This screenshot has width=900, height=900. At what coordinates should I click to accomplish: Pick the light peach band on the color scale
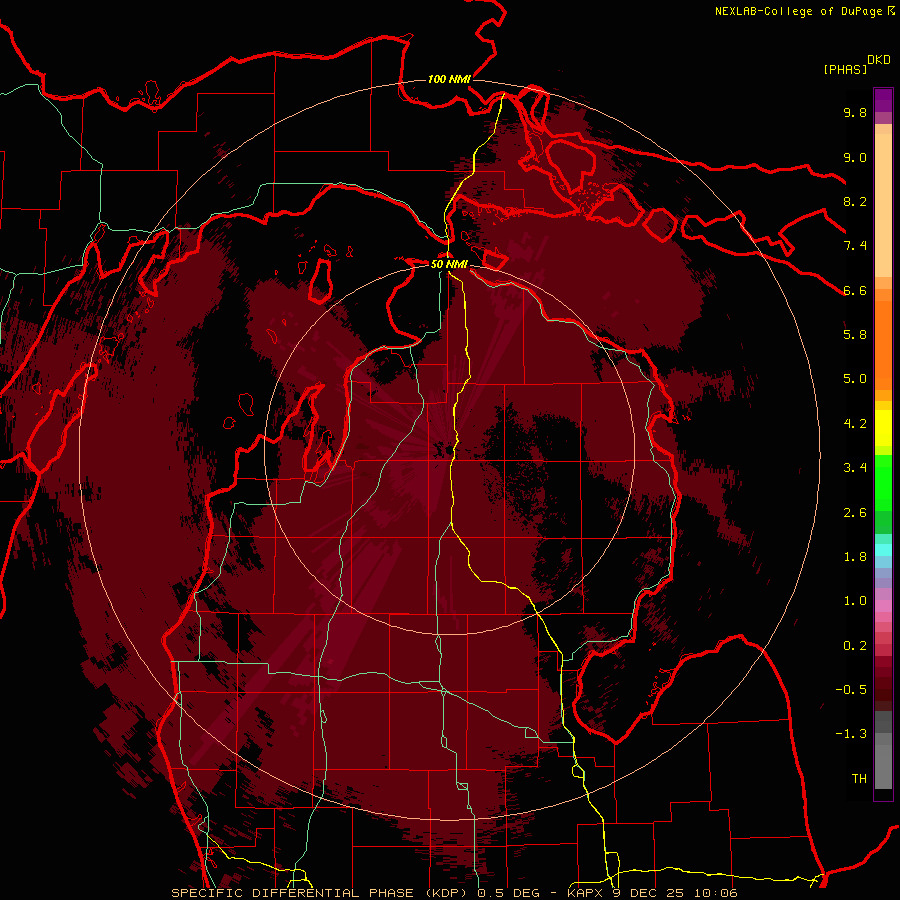[883, 207]
